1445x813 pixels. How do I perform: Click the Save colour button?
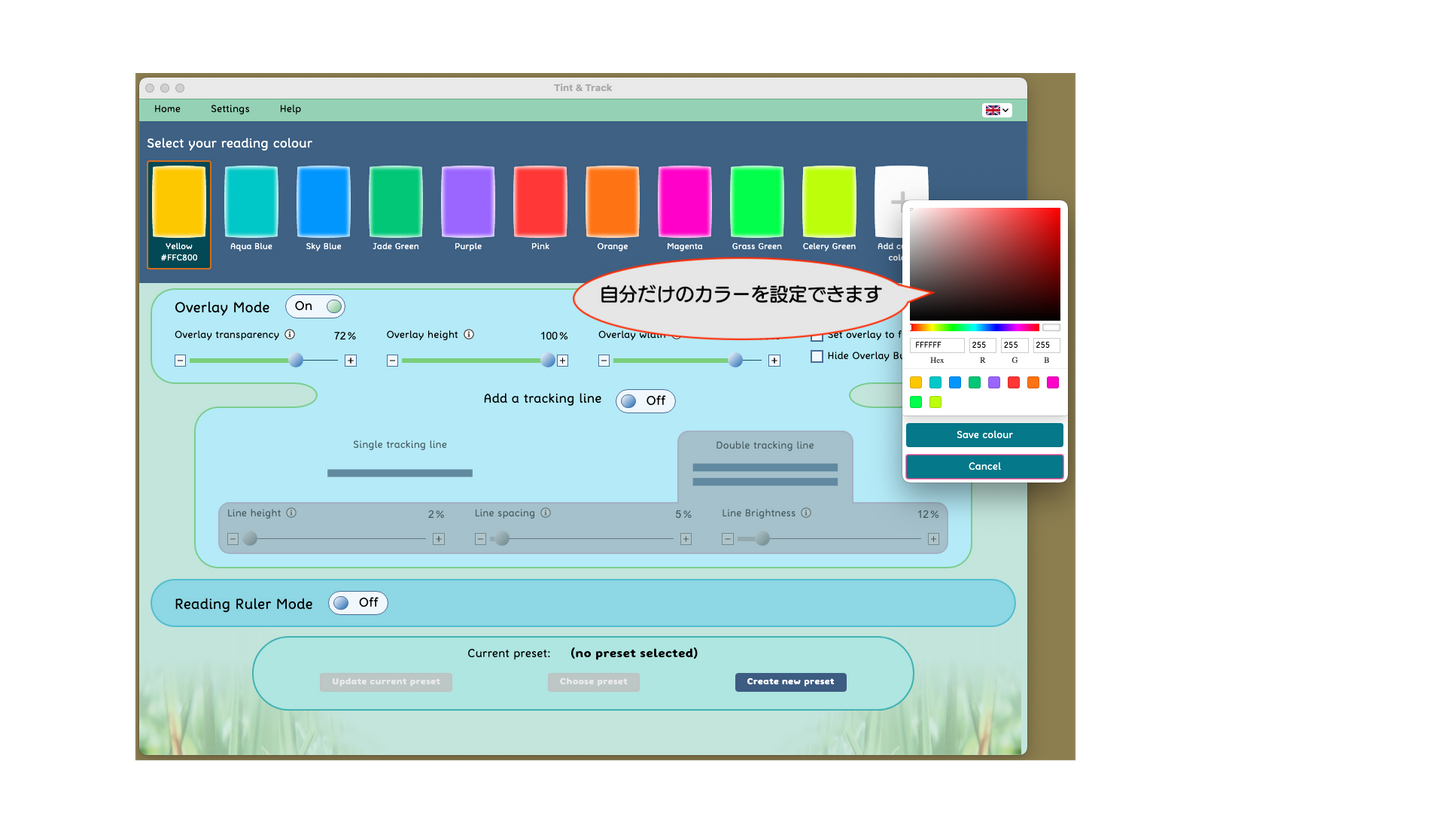(984, 435)
